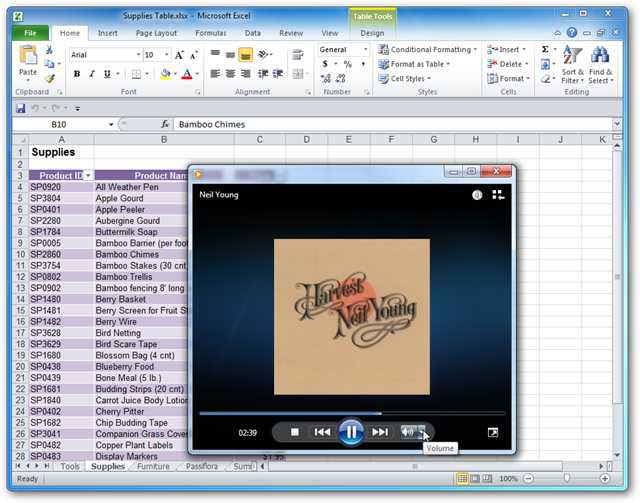The image size is (640, 503).
Task: Click the Insert Function fx icon
Action: point(165,124)
